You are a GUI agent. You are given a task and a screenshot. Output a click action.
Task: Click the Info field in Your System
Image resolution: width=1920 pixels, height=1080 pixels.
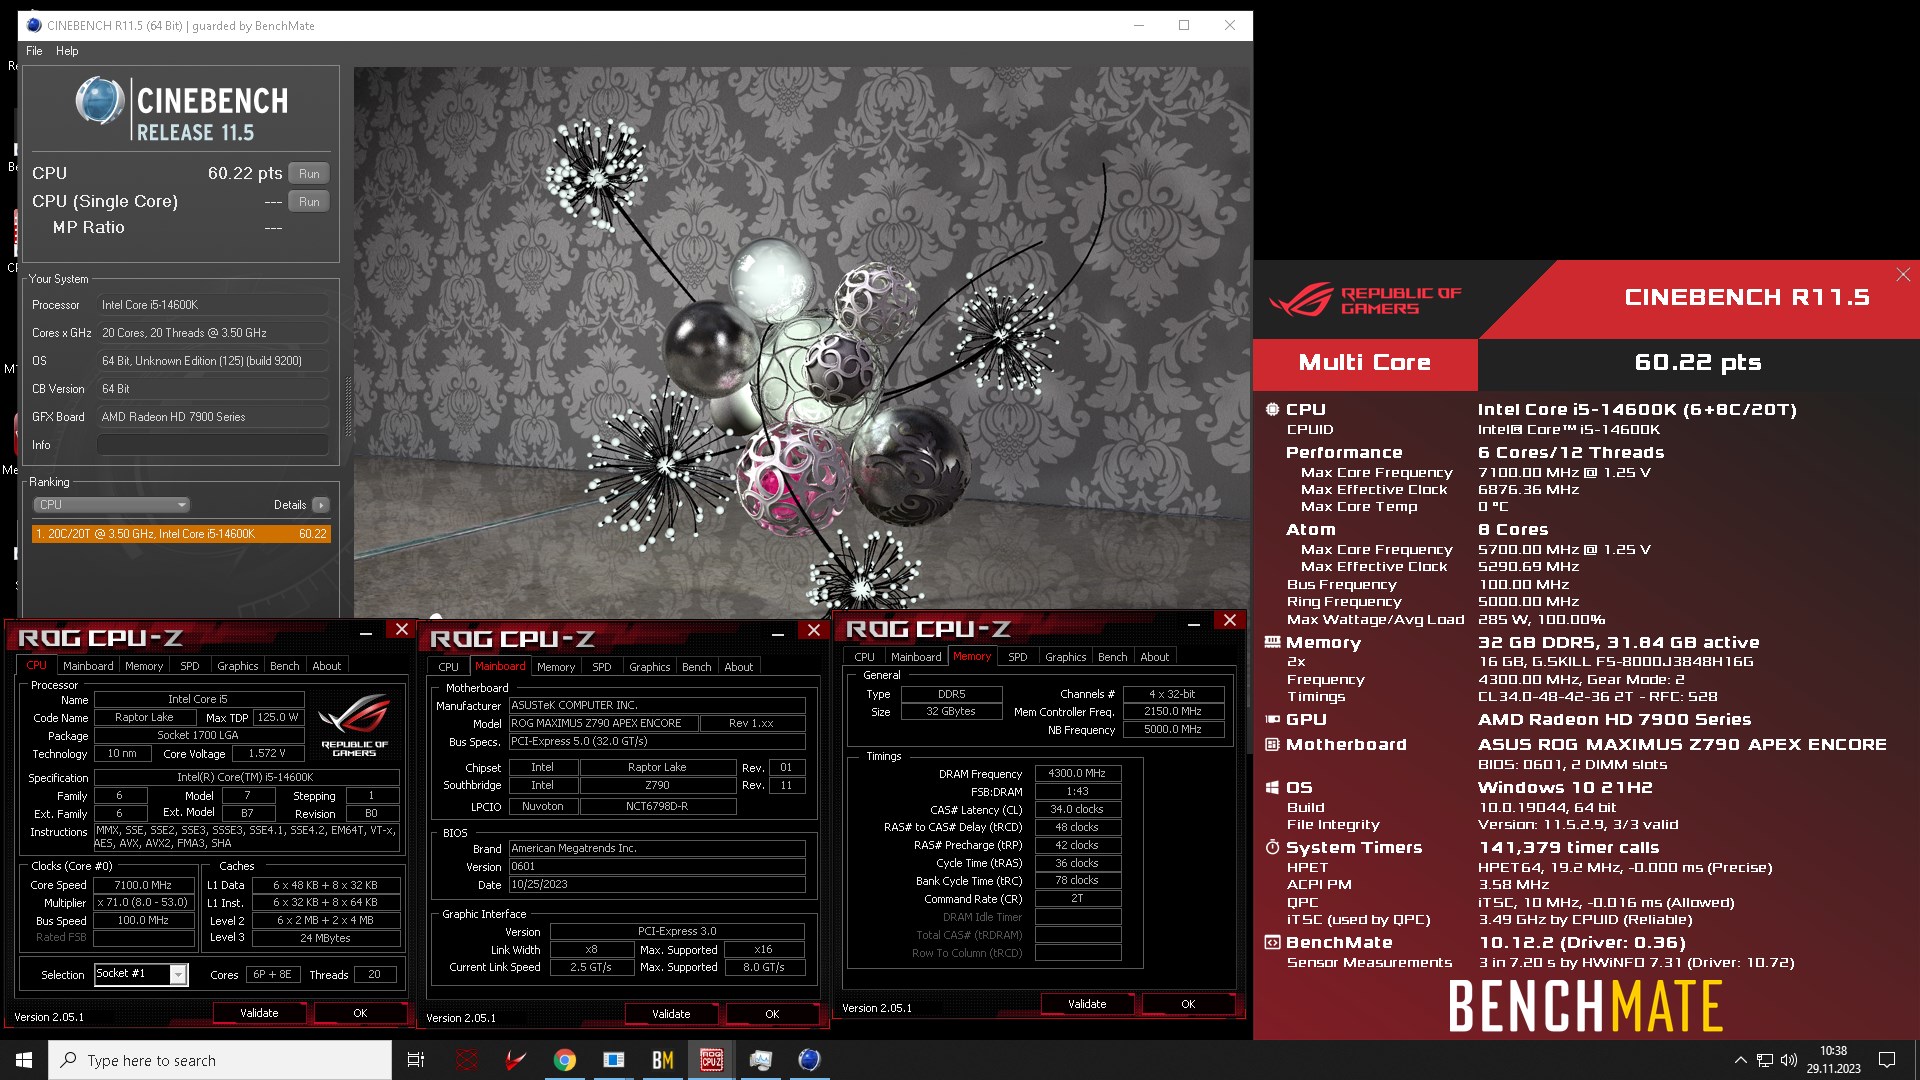[x=213, y=445]
